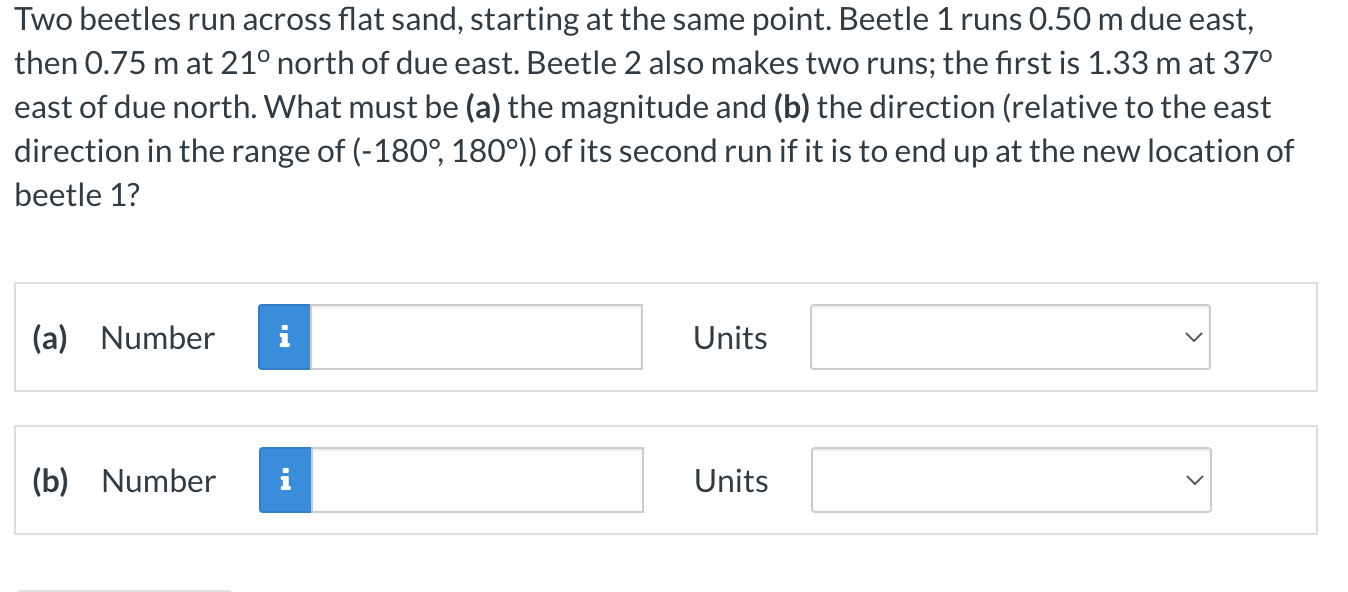This screenshot has width=1348, height=592.
Task: Select the answer box for the direction value
Action: (x=475, y=480)
